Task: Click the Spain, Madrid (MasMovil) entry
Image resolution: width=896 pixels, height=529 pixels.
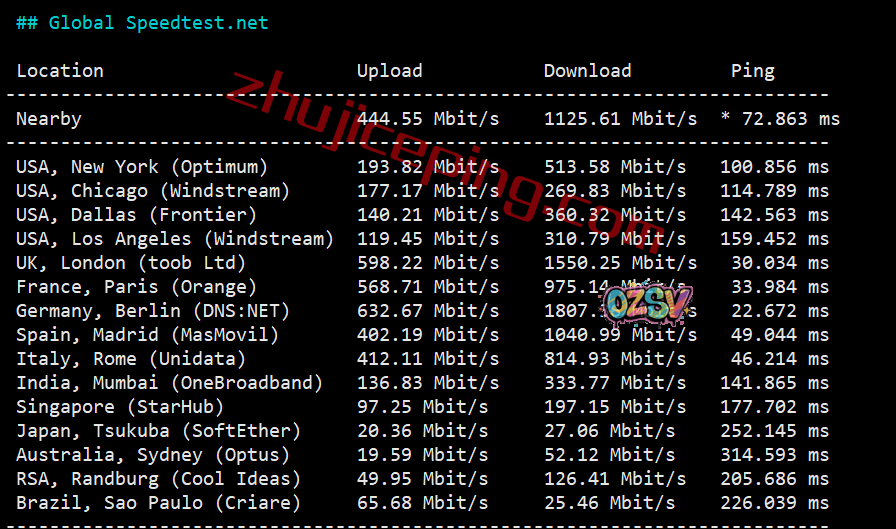Action: tap(148, 335)
